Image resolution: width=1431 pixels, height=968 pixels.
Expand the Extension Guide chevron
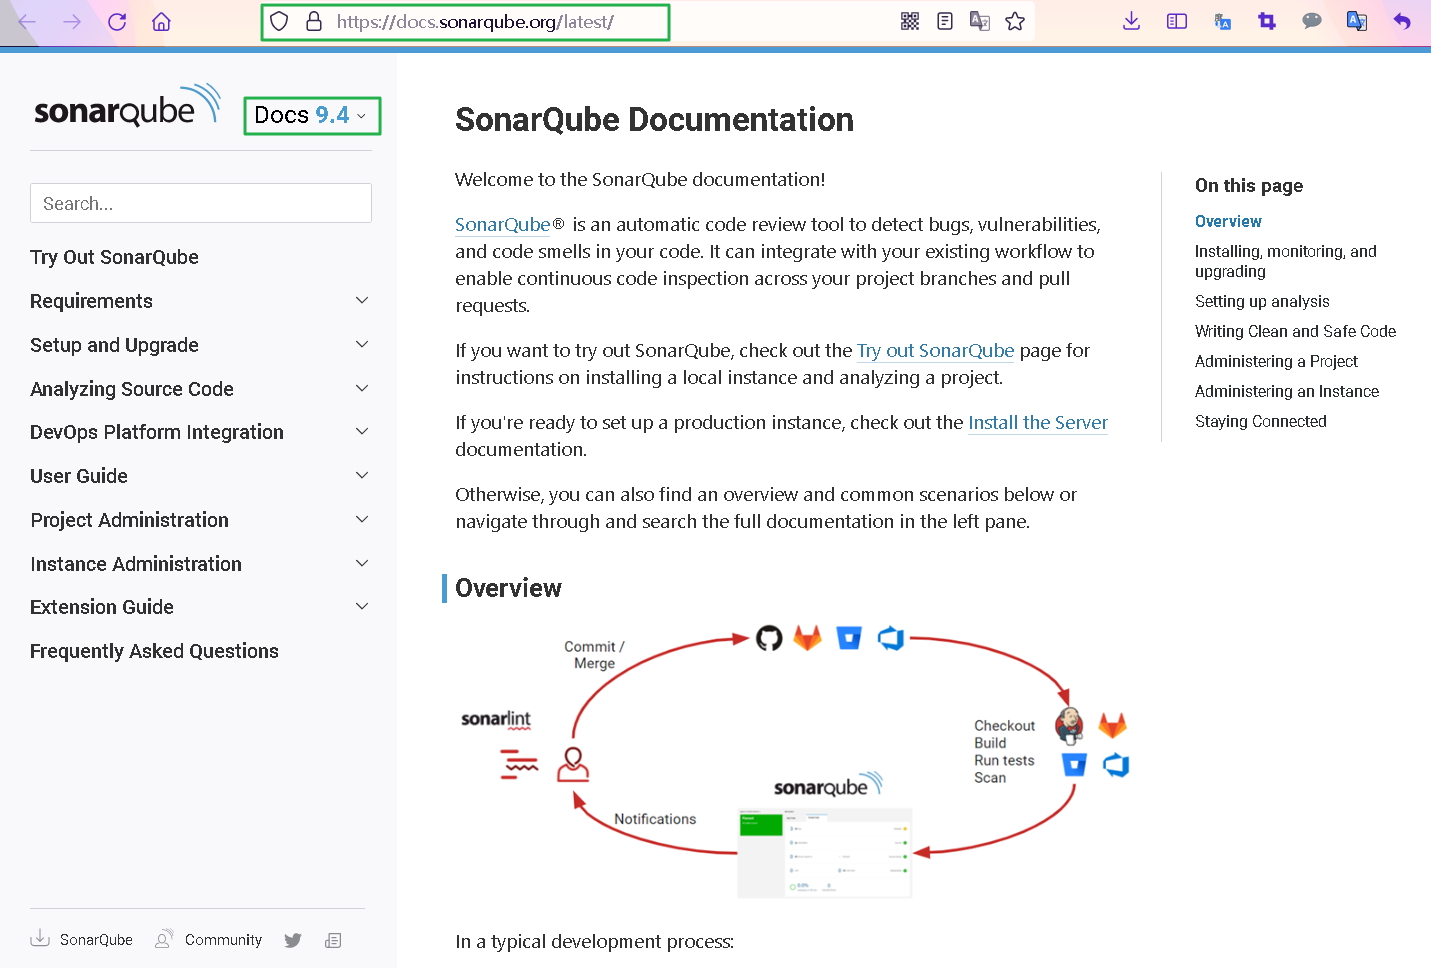[362, 606]
